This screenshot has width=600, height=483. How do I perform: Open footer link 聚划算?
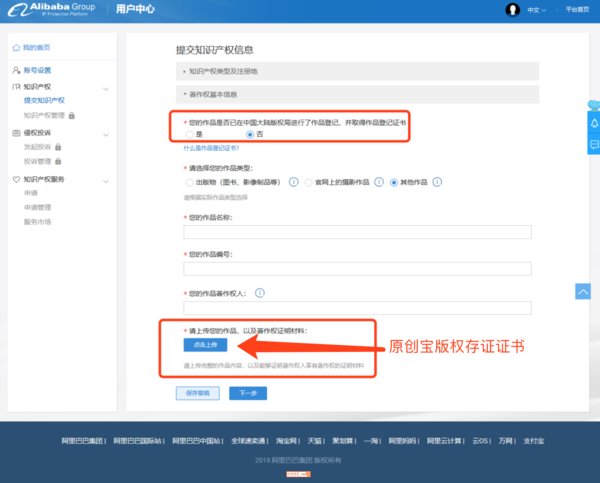tap(342, 441)
